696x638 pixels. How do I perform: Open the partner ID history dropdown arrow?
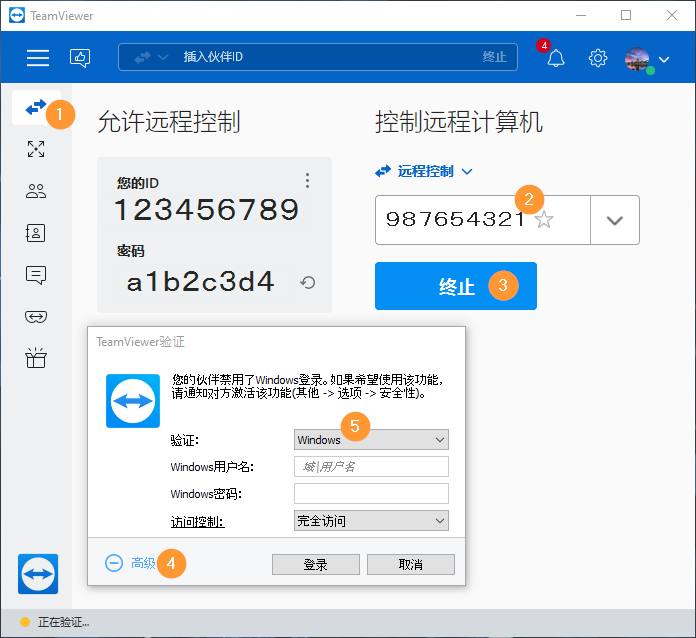(x=615, y=220)
